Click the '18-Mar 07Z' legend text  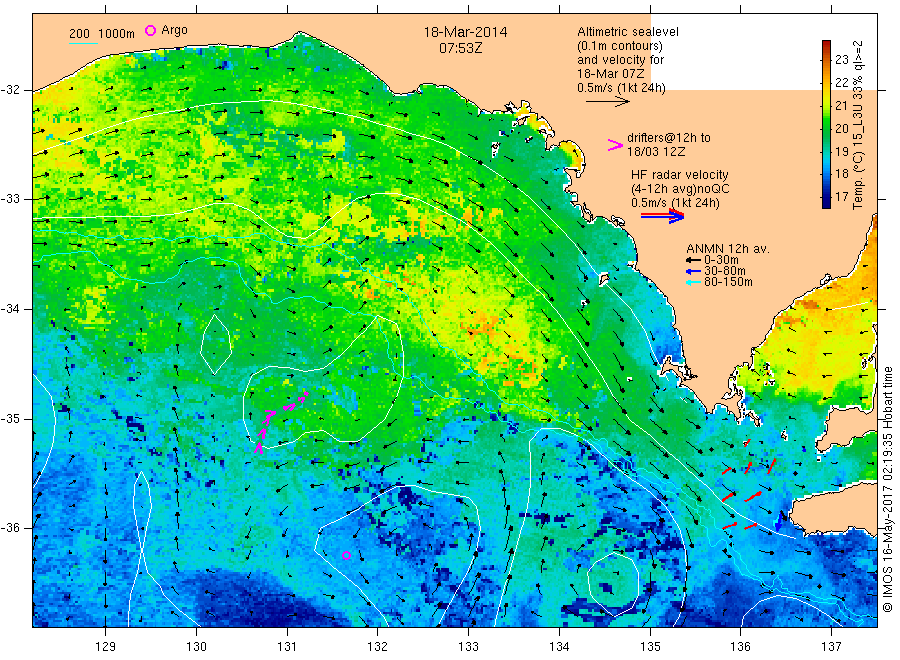tap(610, 73)
